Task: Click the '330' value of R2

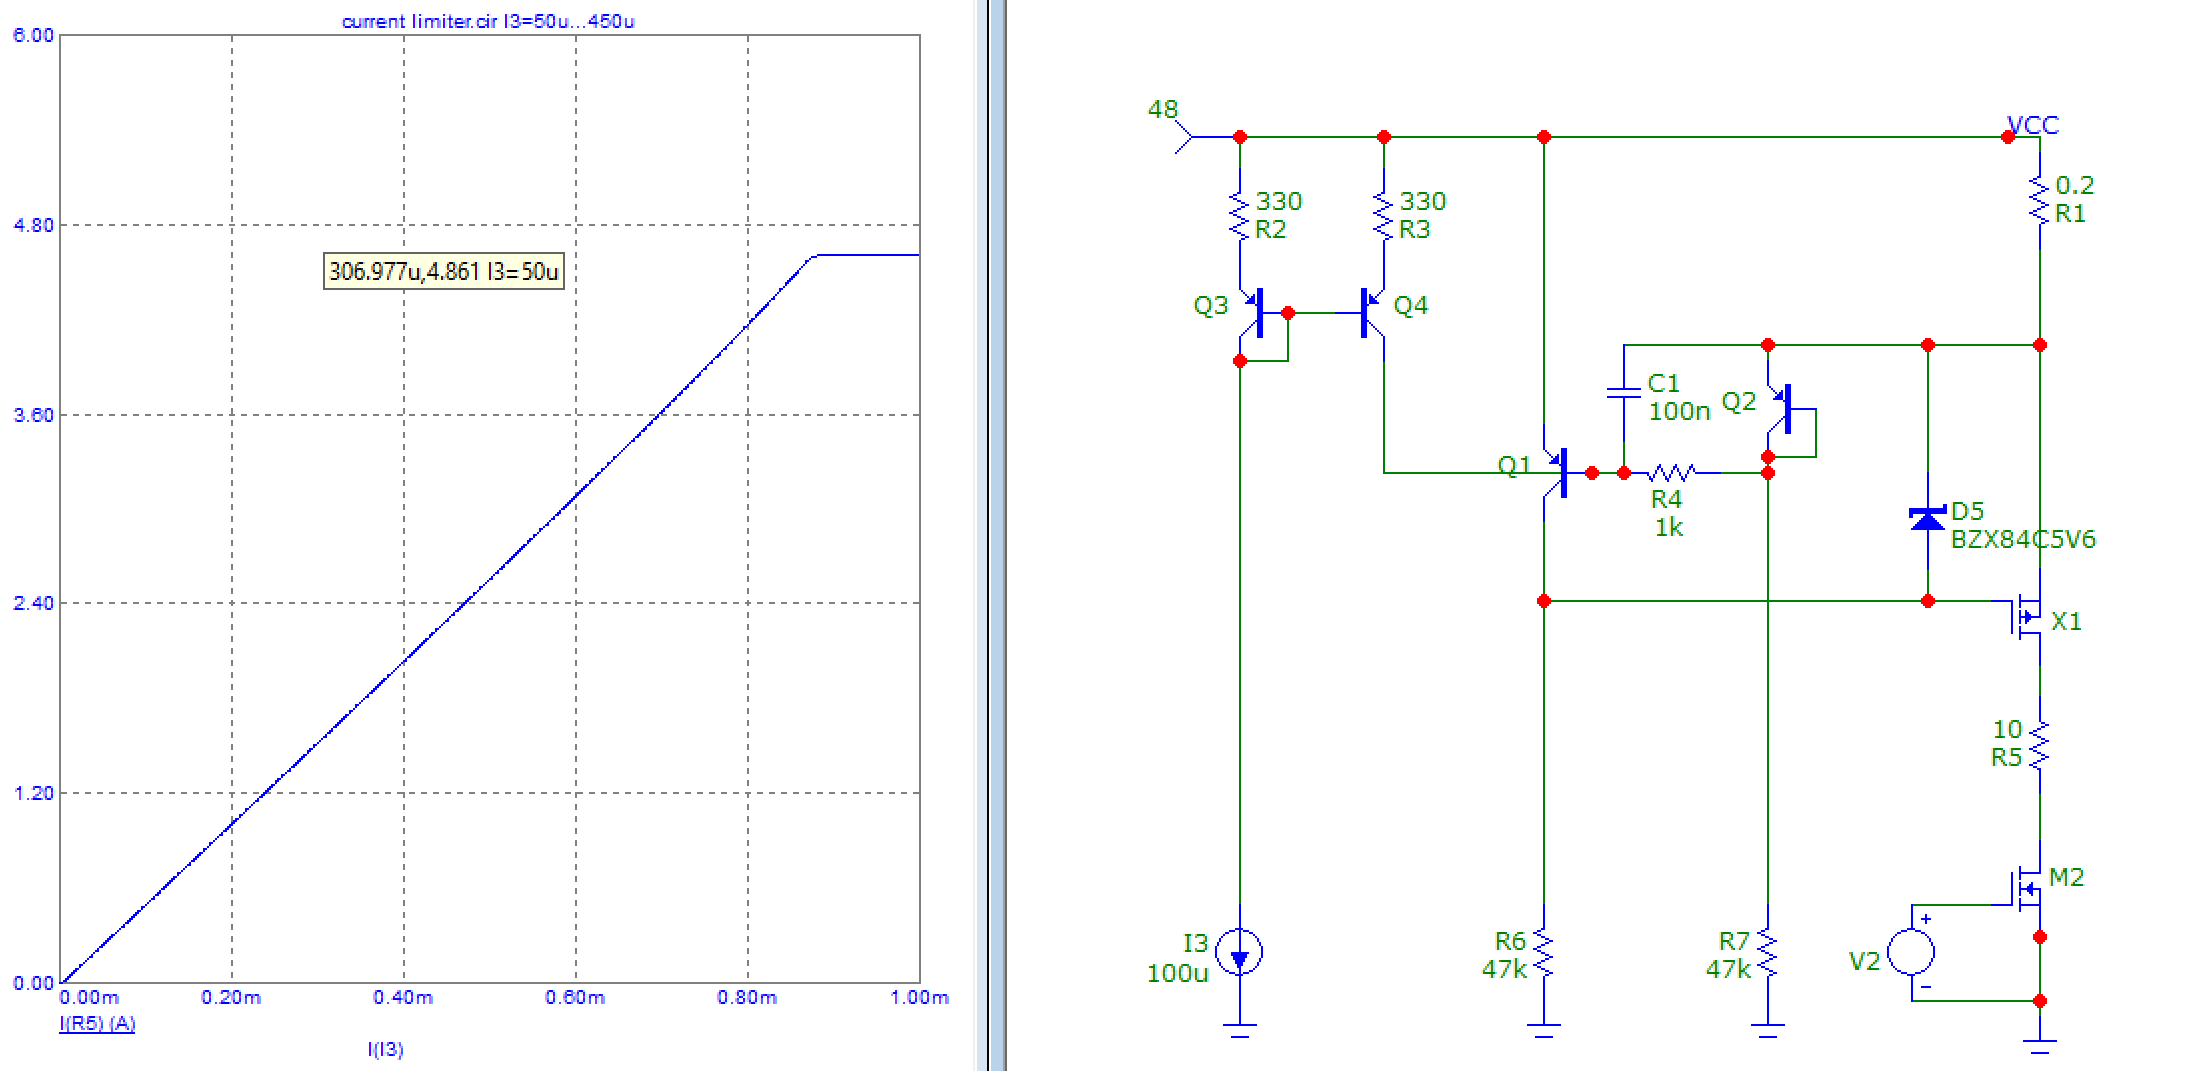Action: (x=1279, y=201)
